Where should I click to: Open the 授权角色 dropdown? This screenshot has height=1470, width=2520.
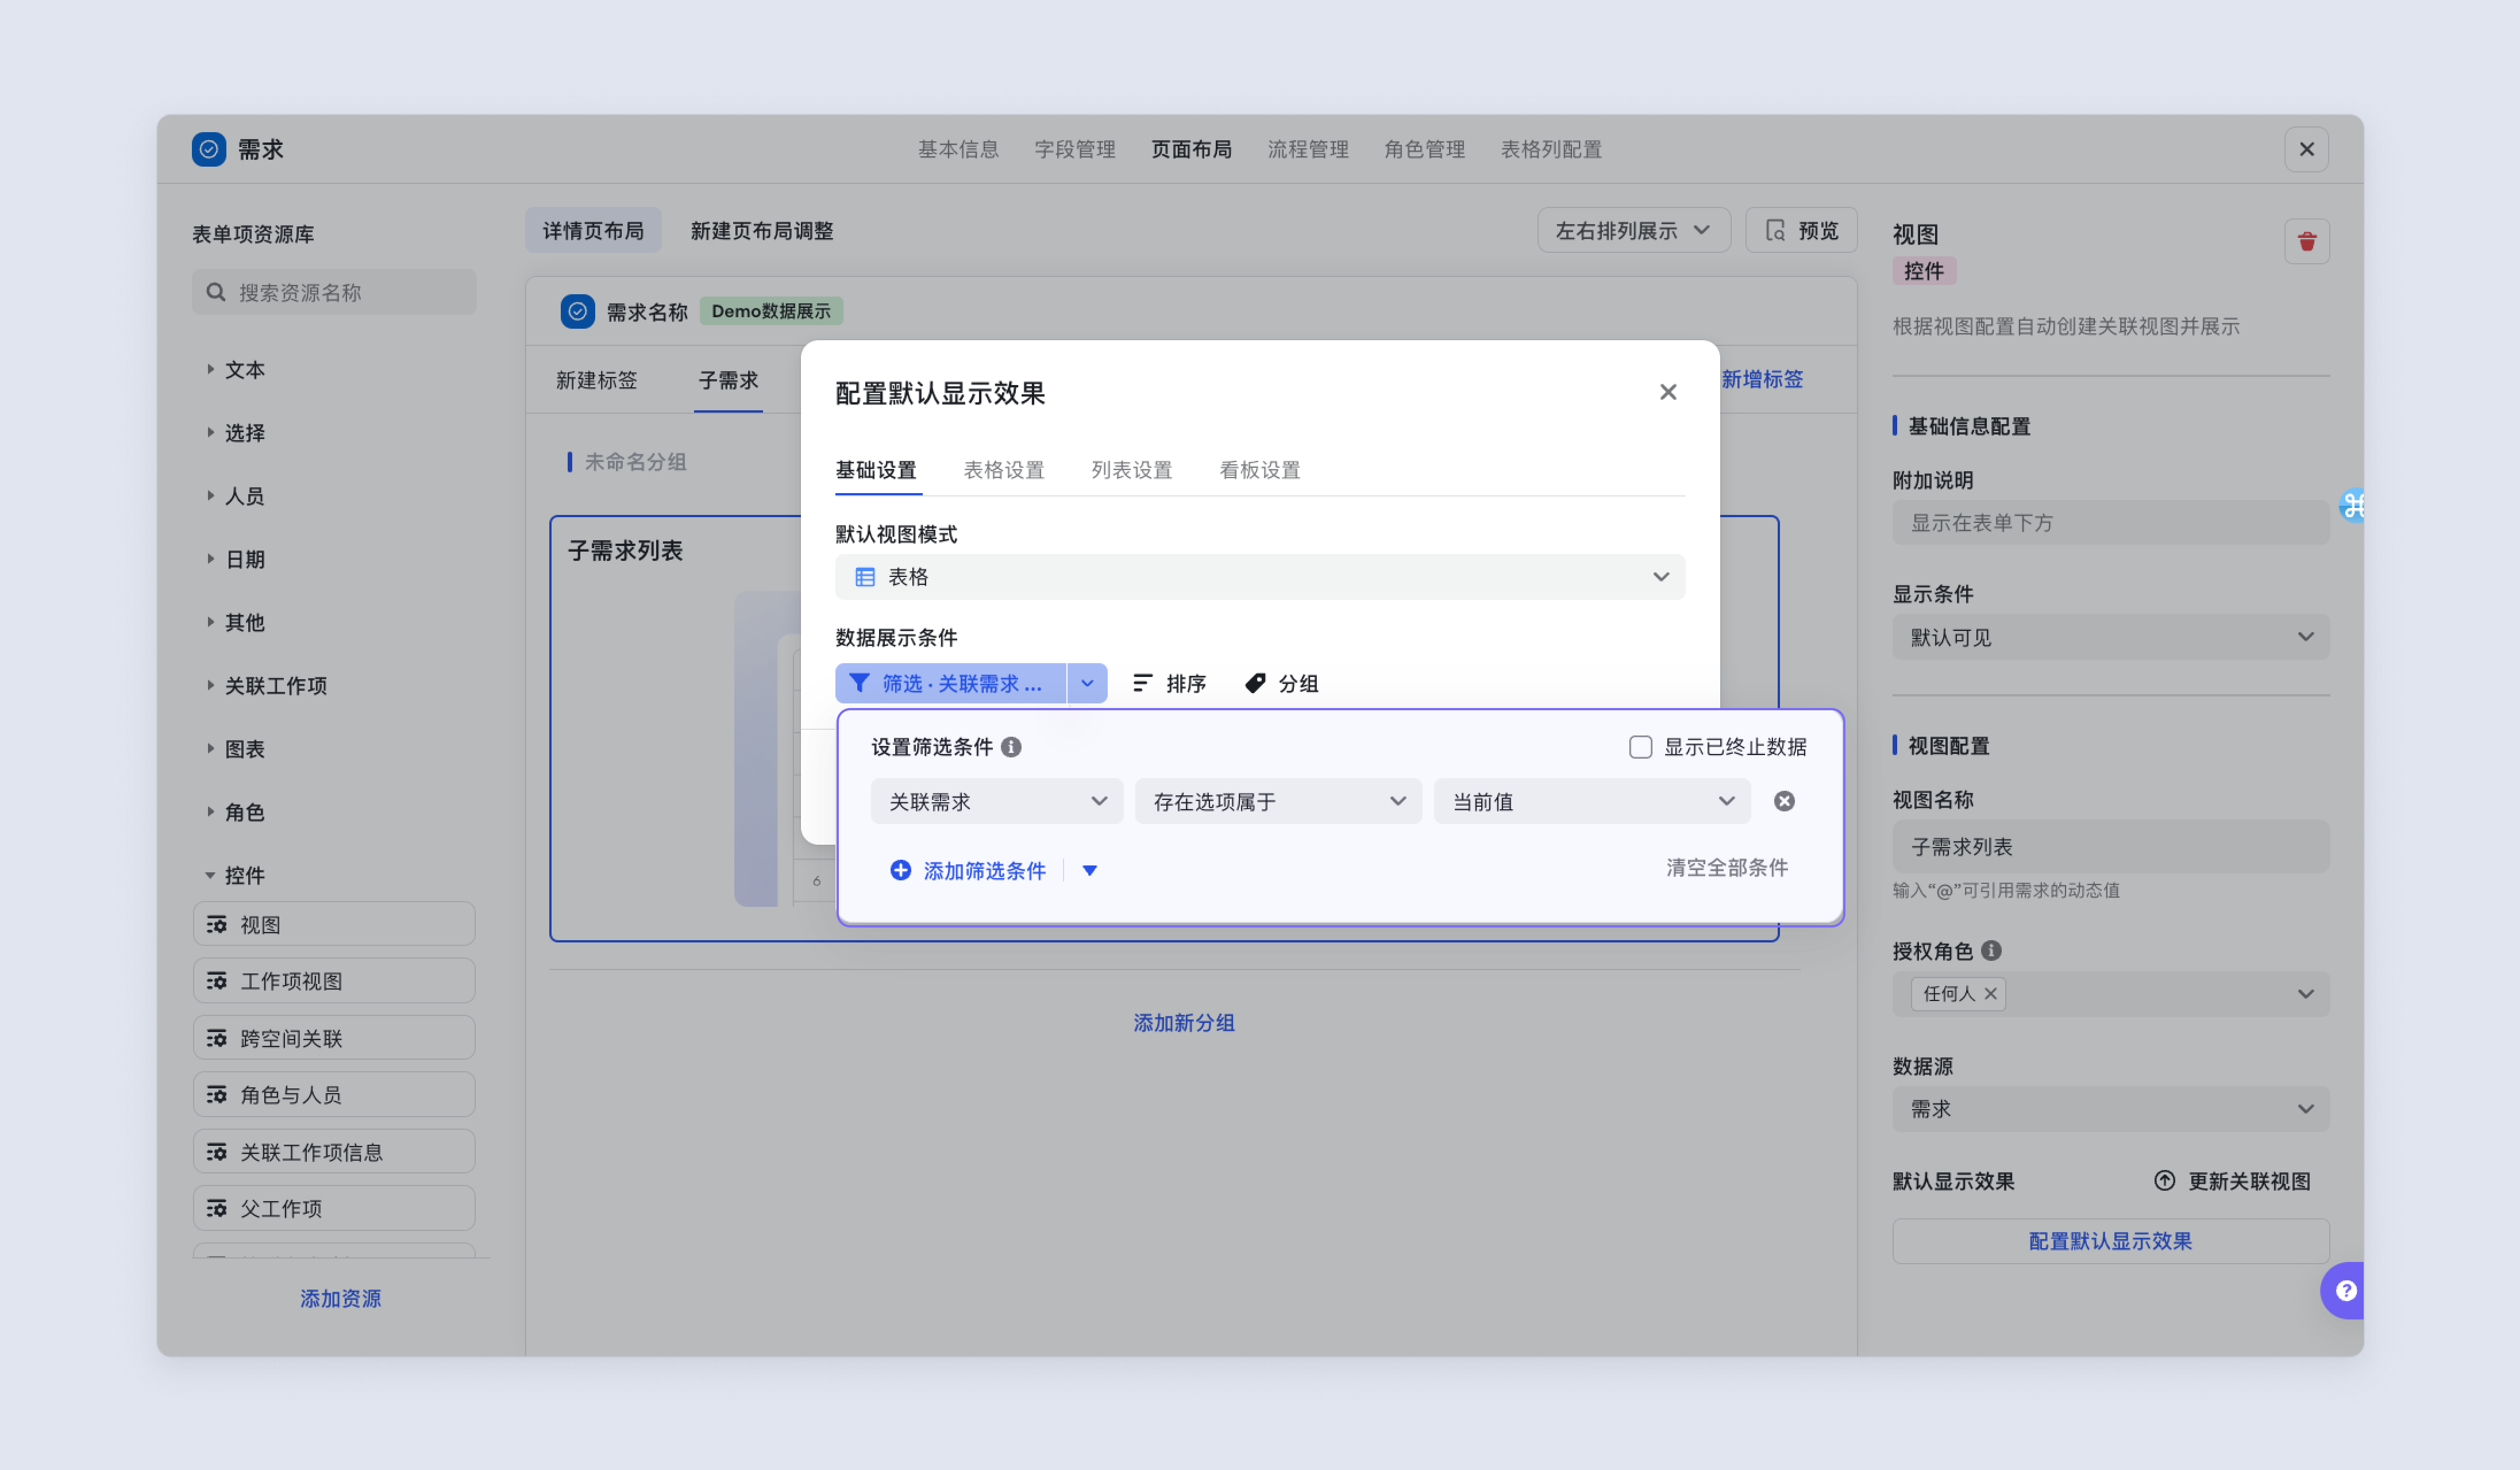pyautogui.click(x=2111, y=994)
